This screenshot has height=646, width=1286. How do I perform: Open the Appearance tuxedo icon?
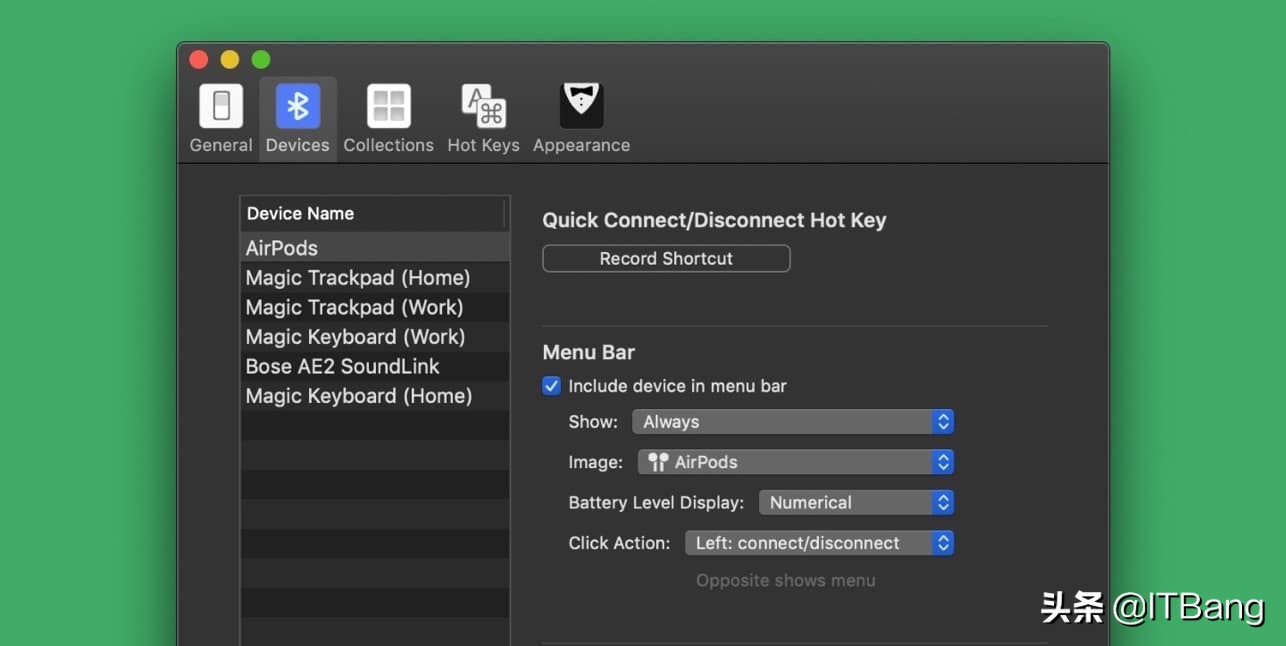coord(581,107)
